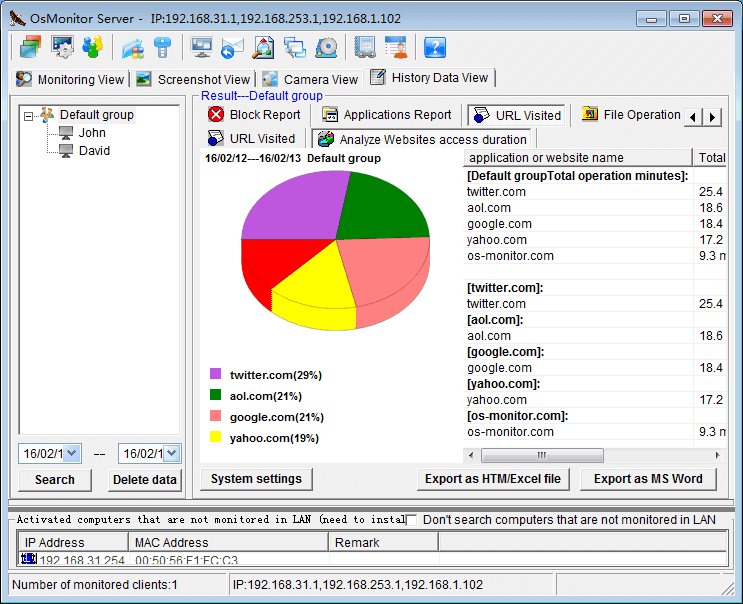Click the disc drive toolbar icon
Screen dimensions: 743x604
(326, 47)
